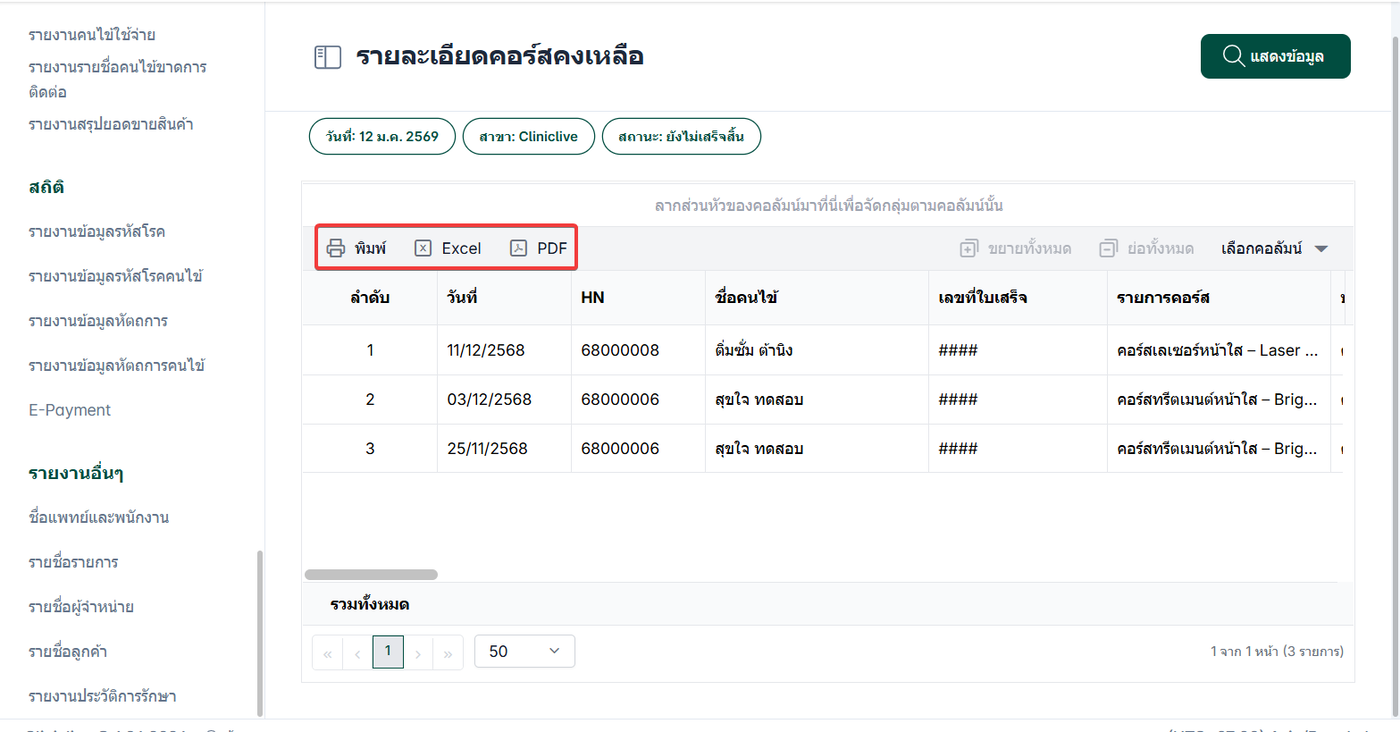
Task: Go to the next page arrow
Action: pos(418,654)
